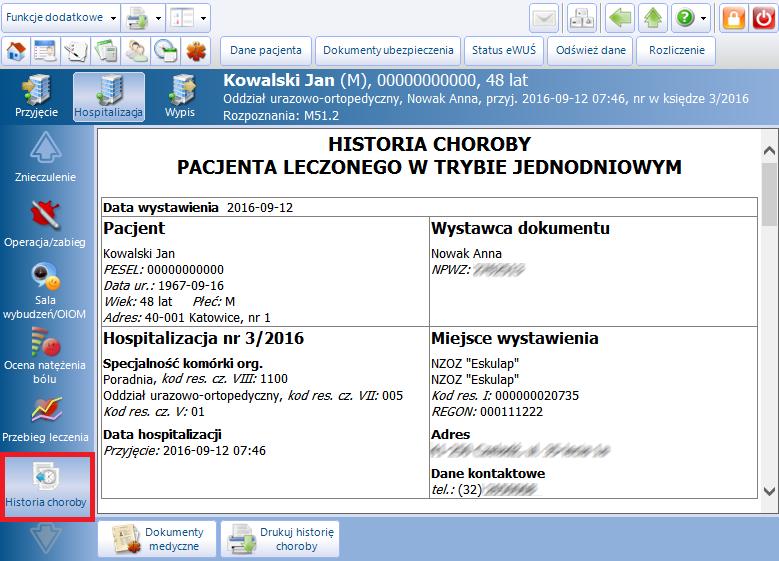Click patient name Kowalski Jan in header
The image size is (779, 561).
click(x=279, y=80)
